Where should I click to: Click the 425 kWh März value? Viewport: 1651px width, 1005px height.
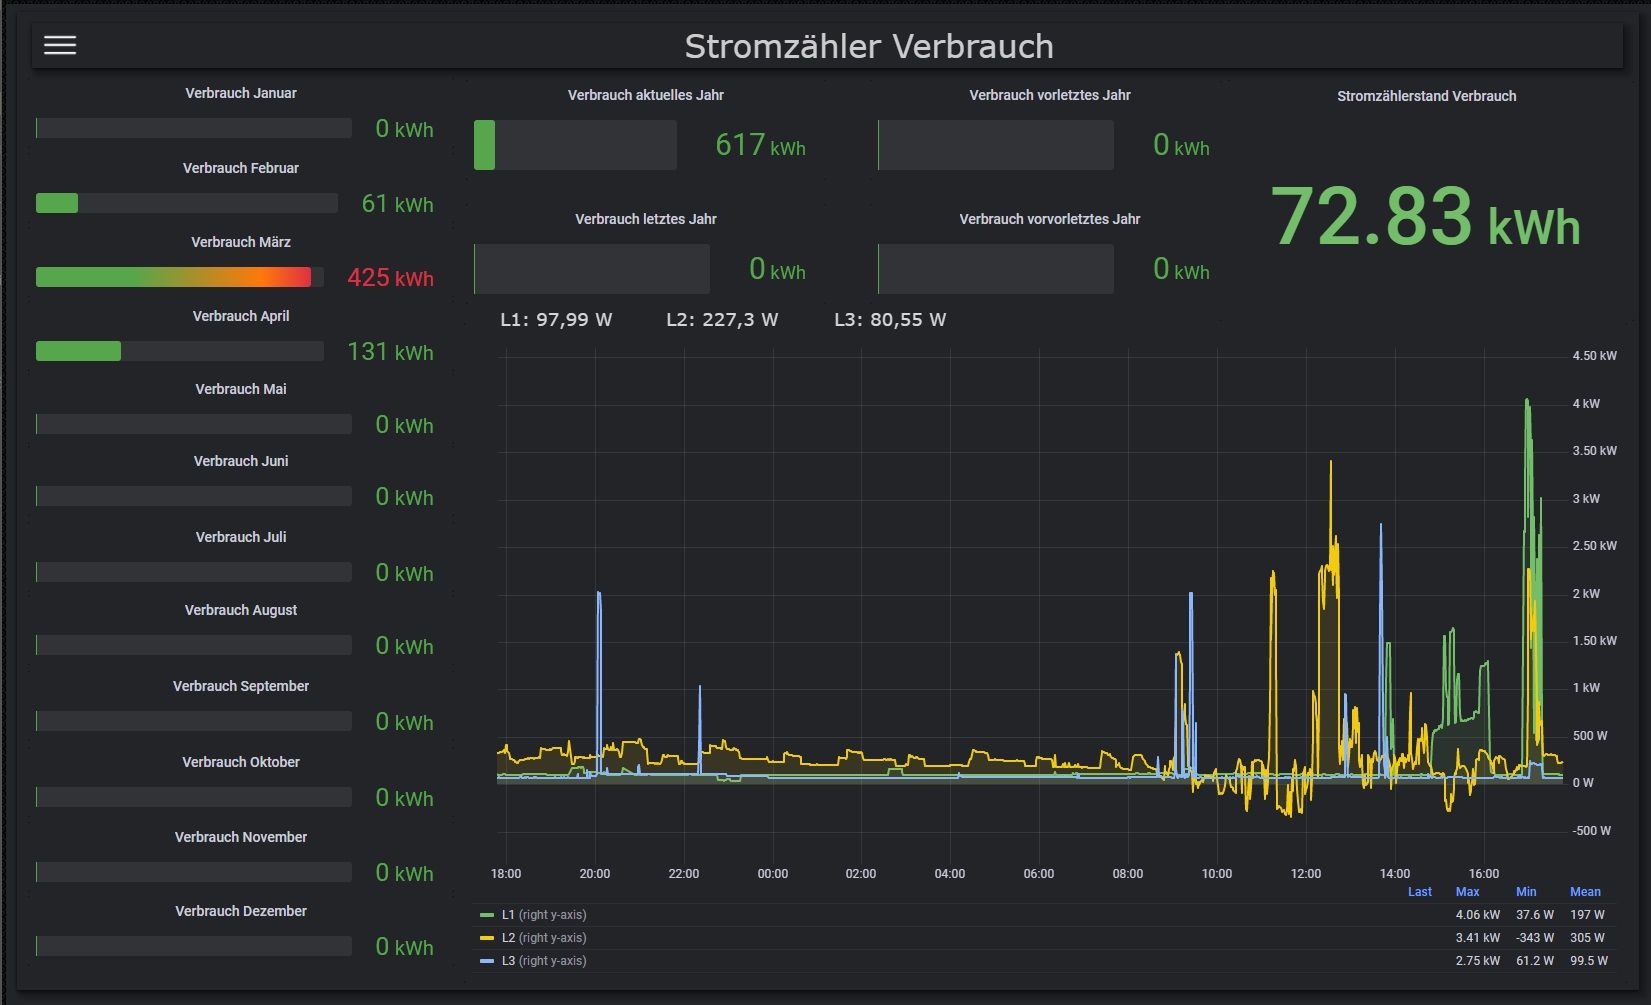click(391, 278)
